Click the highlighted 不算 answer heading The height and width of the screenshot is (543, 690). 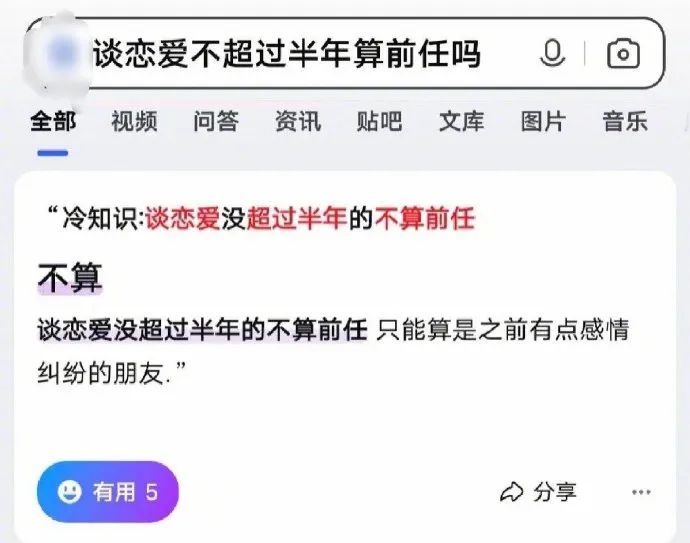pyautogui.click(x=70, y=278)
